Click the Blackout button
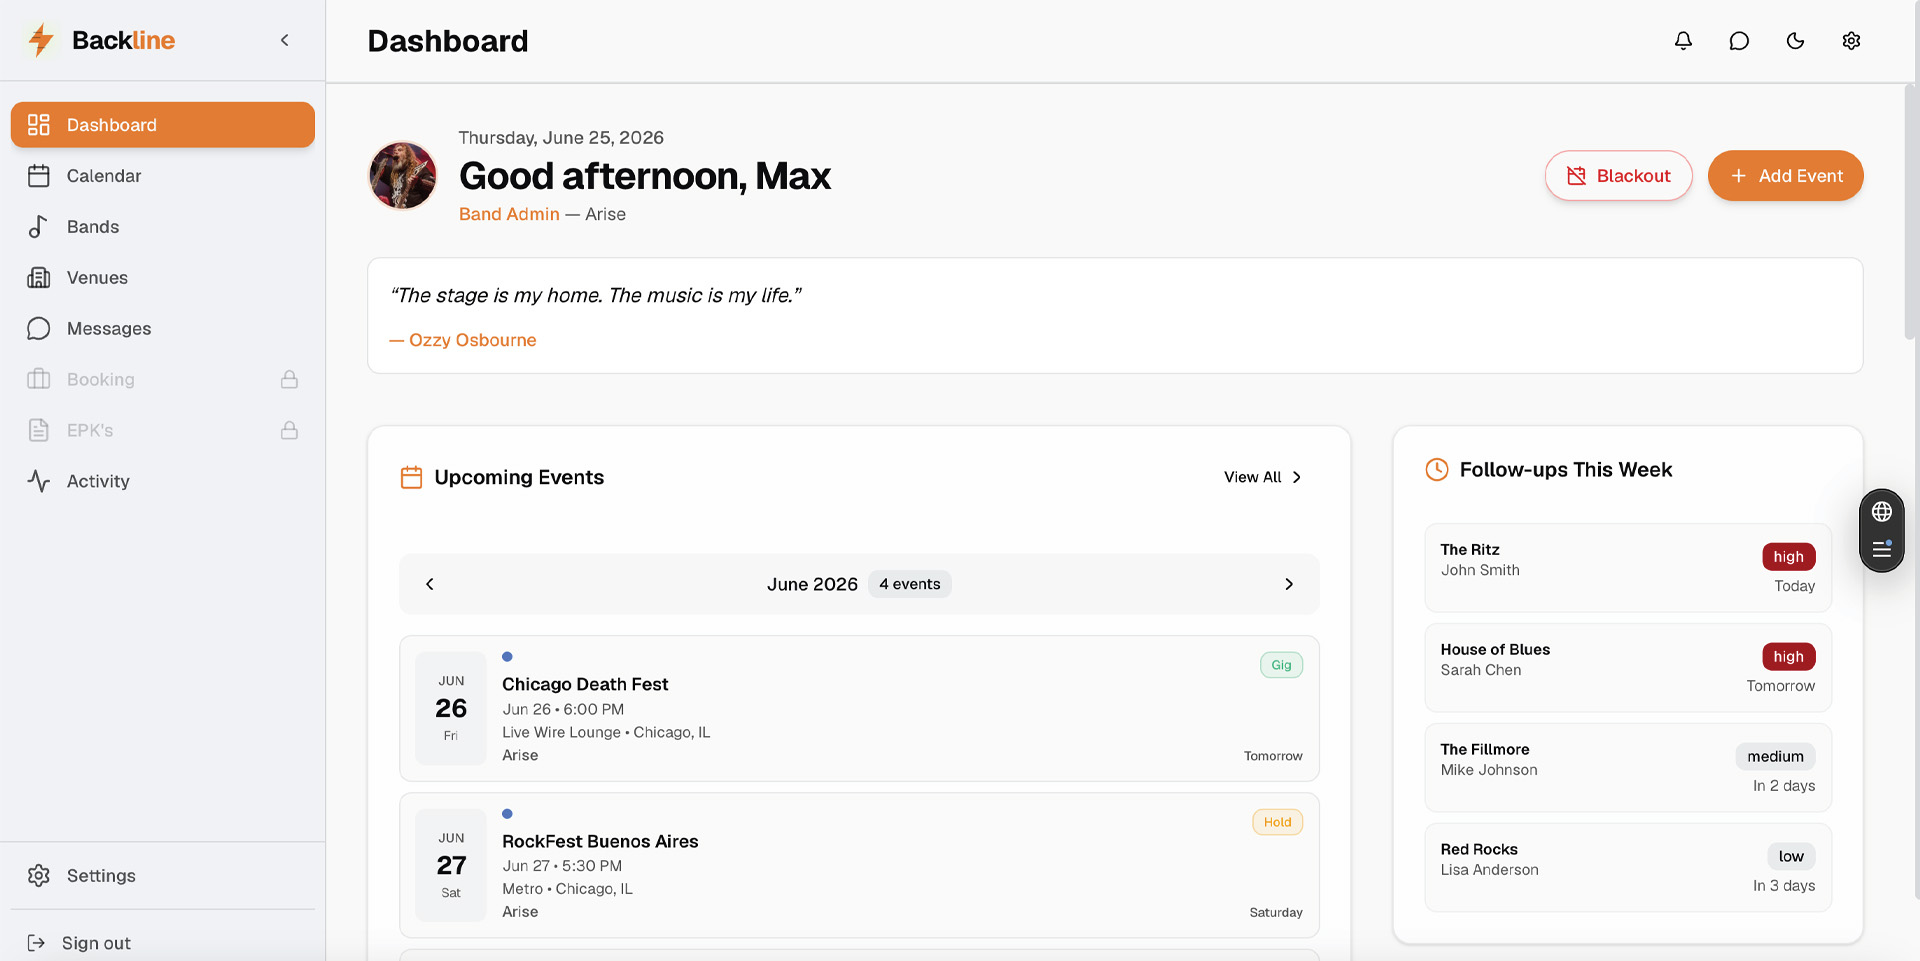 (x=1618, y=176)
